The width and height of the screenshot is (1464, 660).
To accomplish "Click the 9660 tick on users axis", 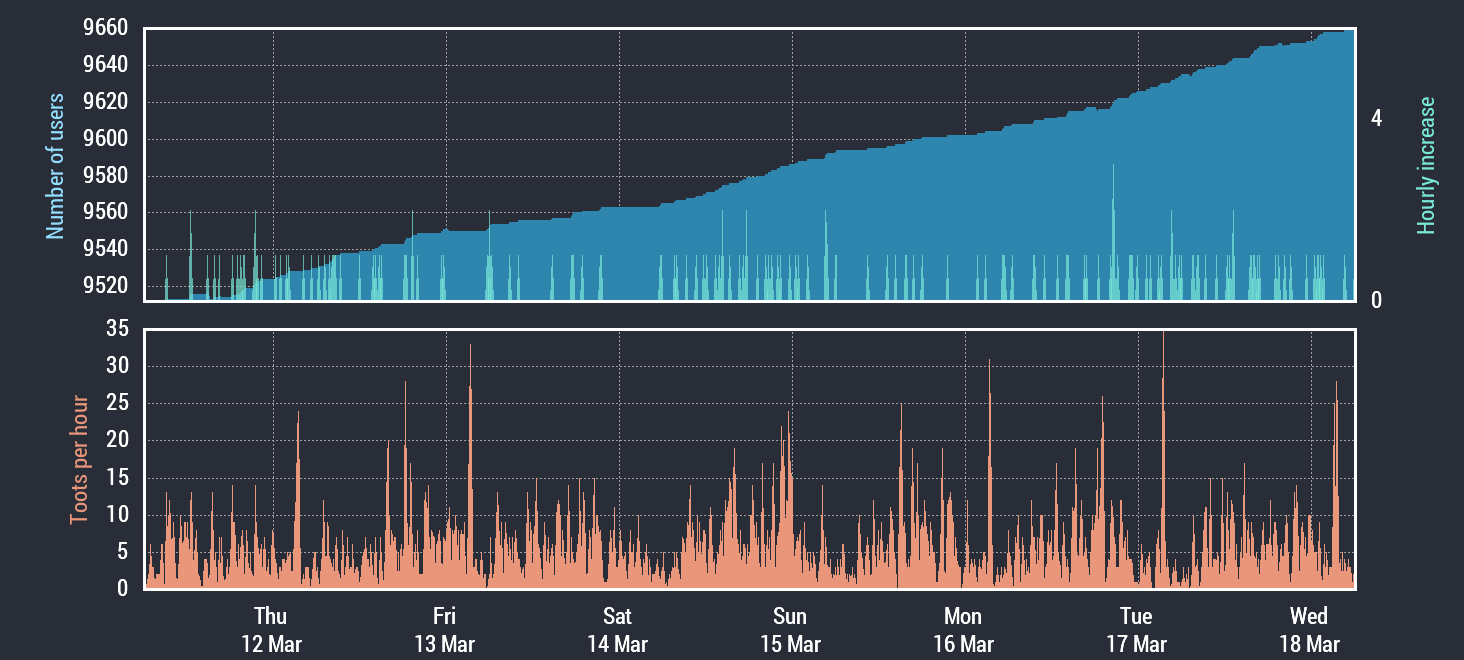I will click(x=105, y=28).
